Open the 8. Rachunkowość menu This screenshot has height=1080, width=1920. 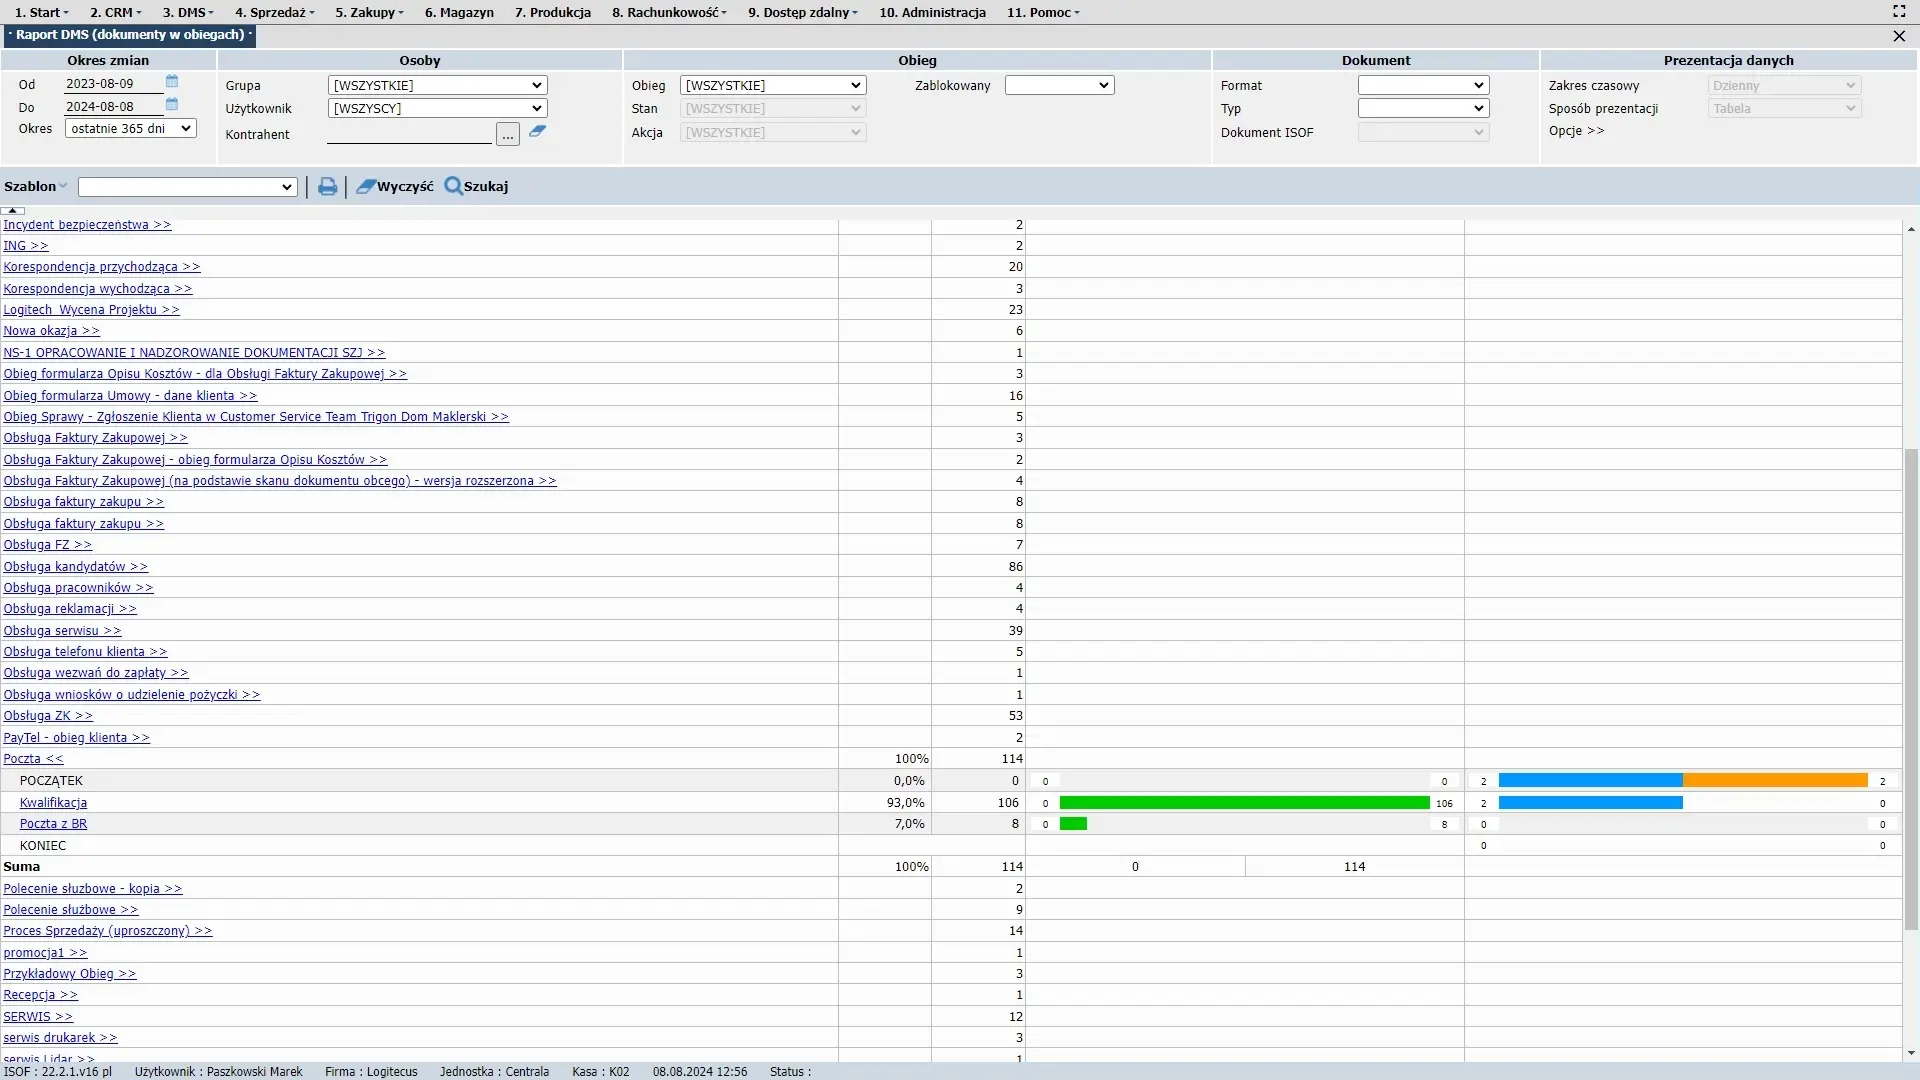[669, 13]
